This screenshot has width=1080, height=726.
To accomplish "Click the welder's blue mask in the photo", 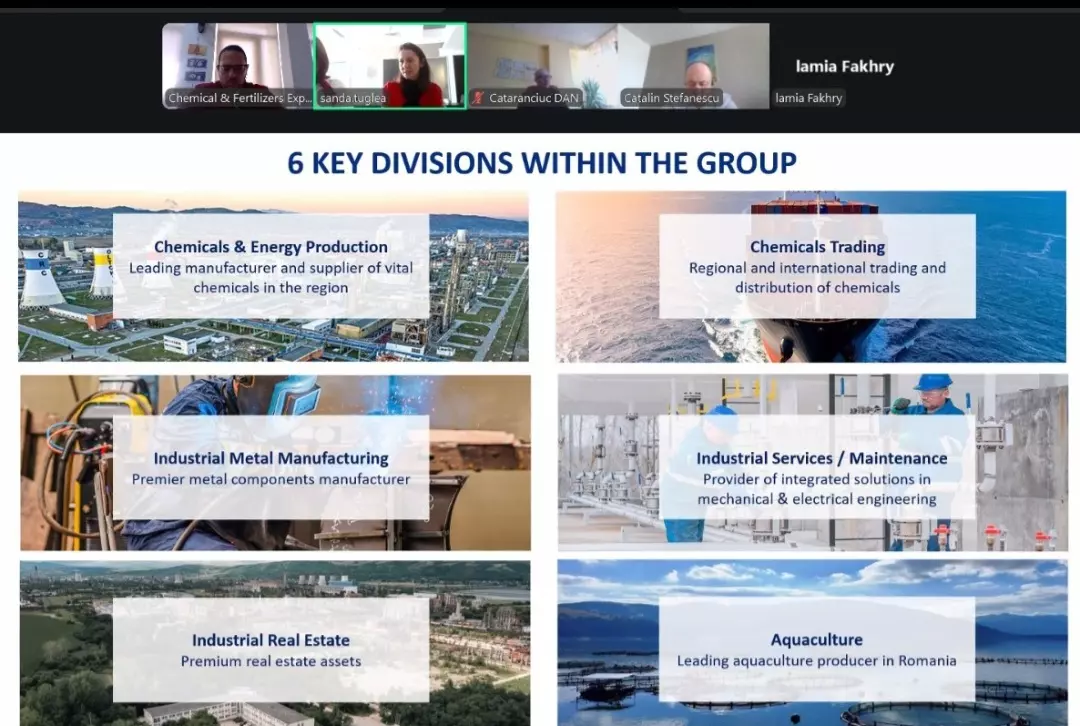I will [x=293, y=397].
